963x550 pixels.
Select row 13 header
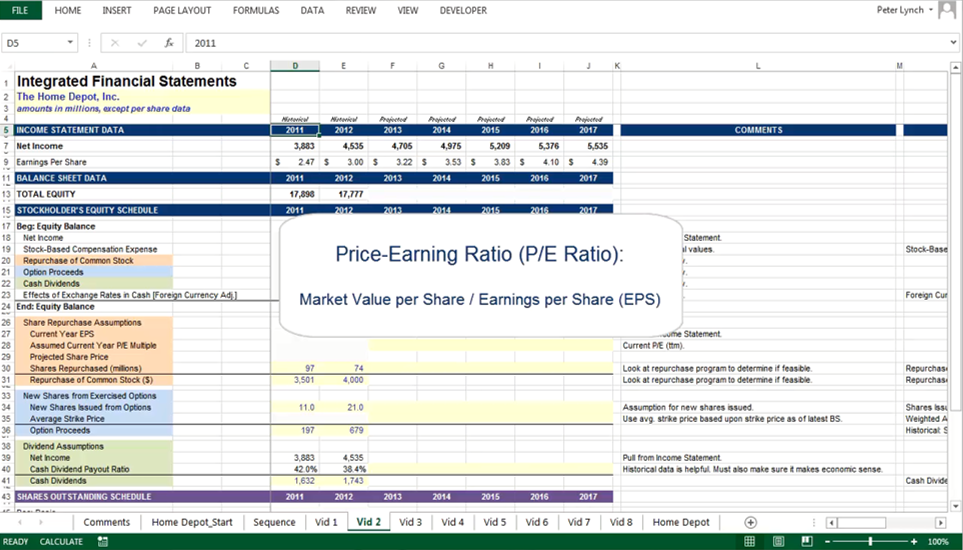tap(7, 194)
